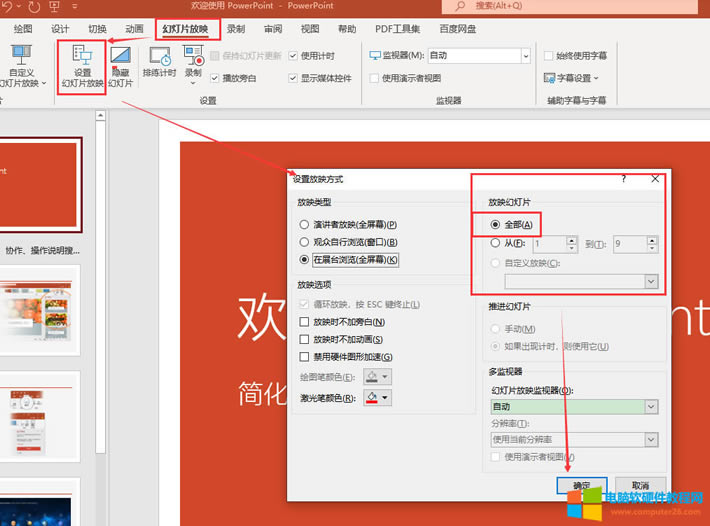Check 禁用硬件图形加速 option
710x526 pixels.
[x=305, y=357]
